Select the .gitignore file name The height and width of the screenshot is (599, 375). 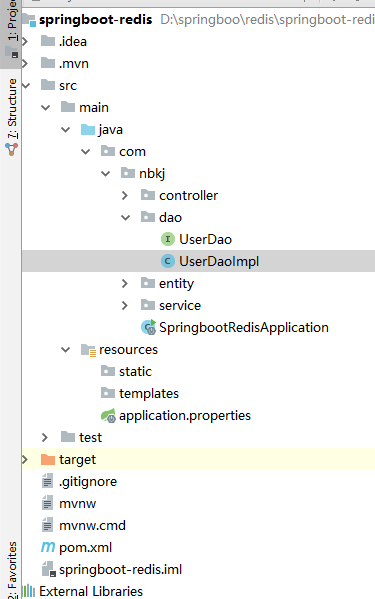tap(88, 482)
